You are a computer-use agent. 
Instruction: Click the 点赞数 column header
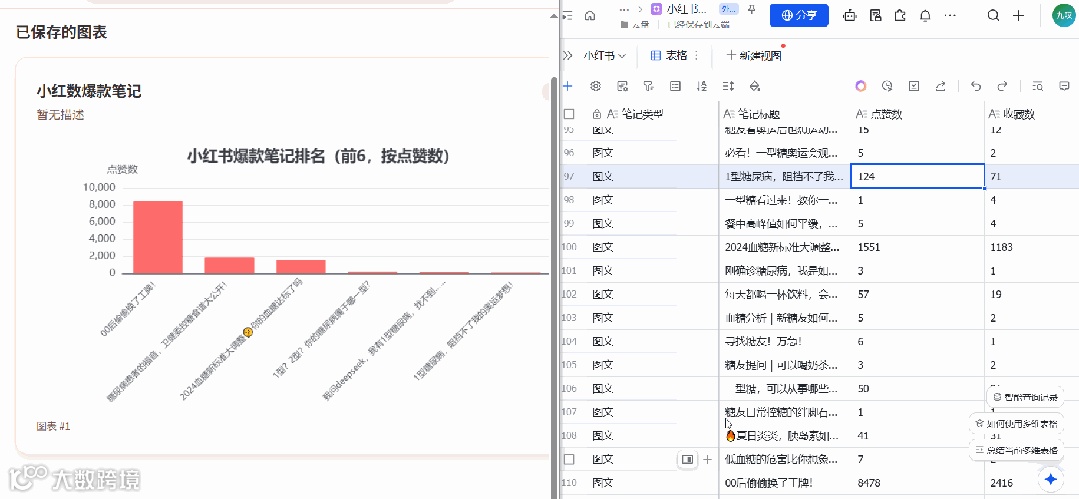[917, 114]
